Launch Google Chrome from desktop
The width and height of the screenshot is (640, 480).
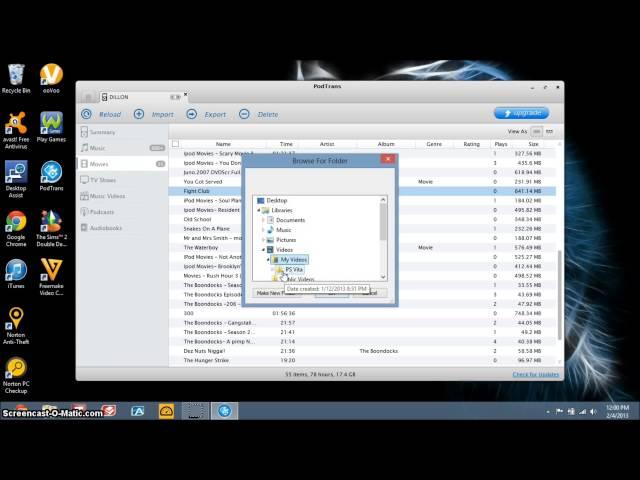pyautogui.click(x=16, y=229)
